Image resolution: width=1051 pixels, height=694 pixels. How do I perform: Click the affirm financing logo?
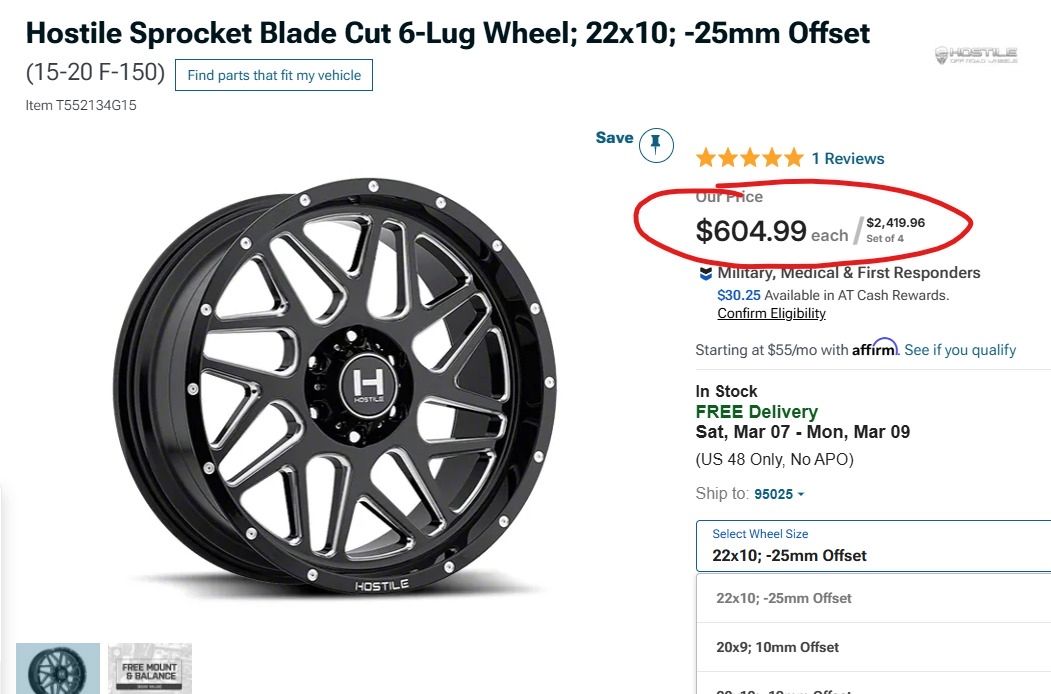point(875,347)
